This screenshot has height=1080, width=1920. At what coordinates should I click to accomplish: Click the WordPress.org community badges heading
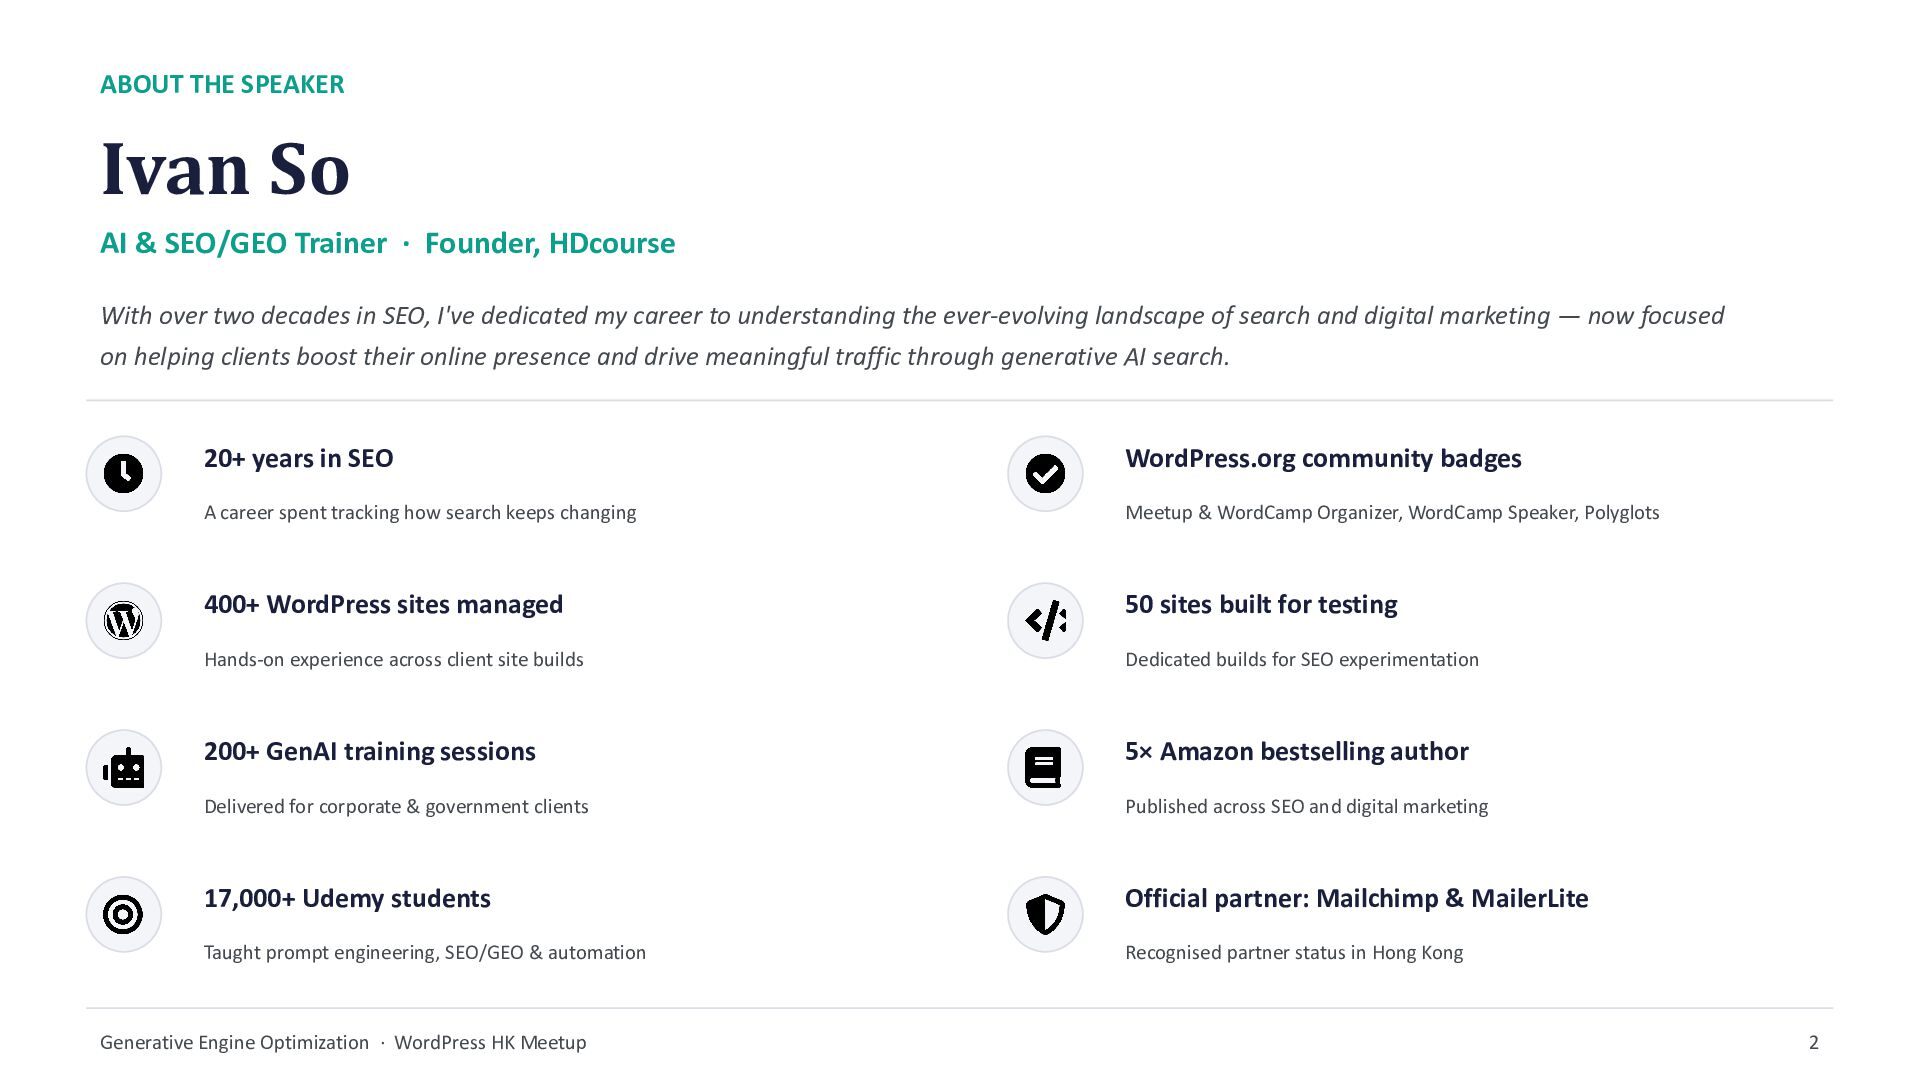coord(1323,458)
